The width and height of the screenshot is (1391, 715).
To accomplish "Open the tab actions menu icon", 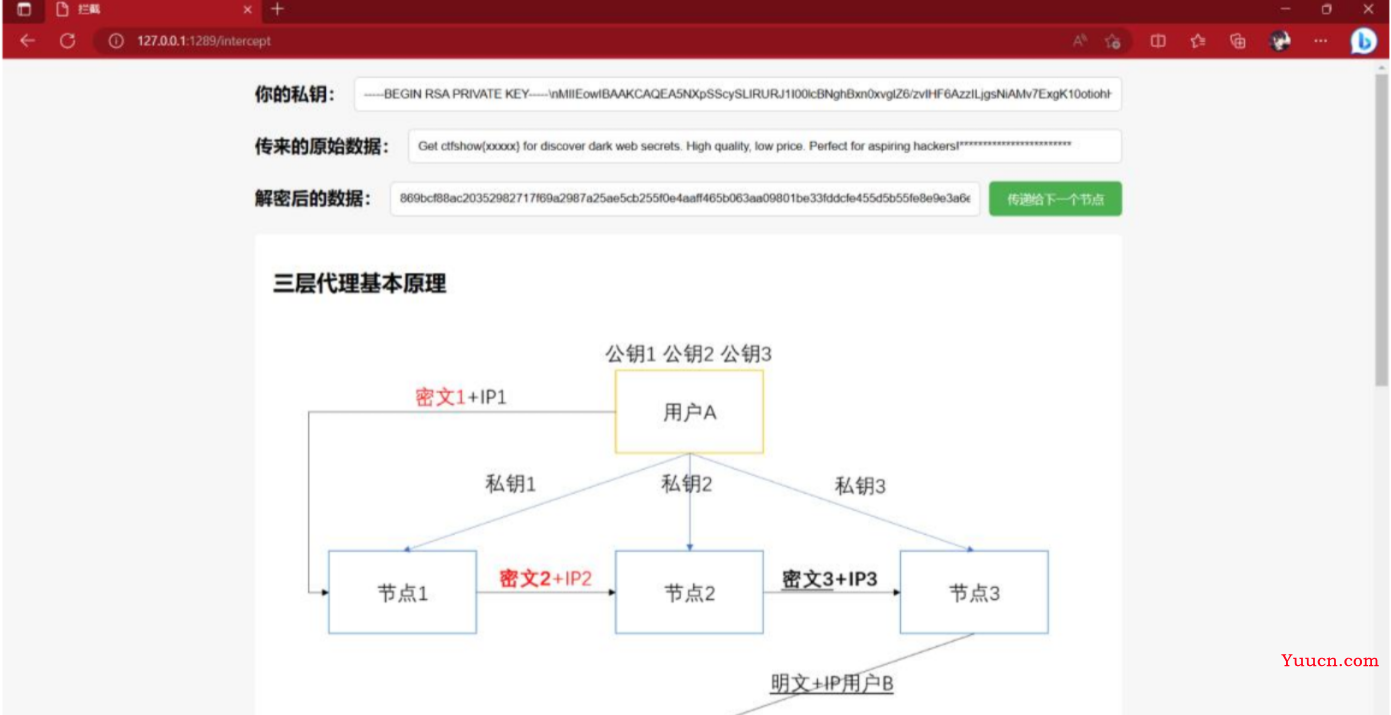I will click(24, 10).
